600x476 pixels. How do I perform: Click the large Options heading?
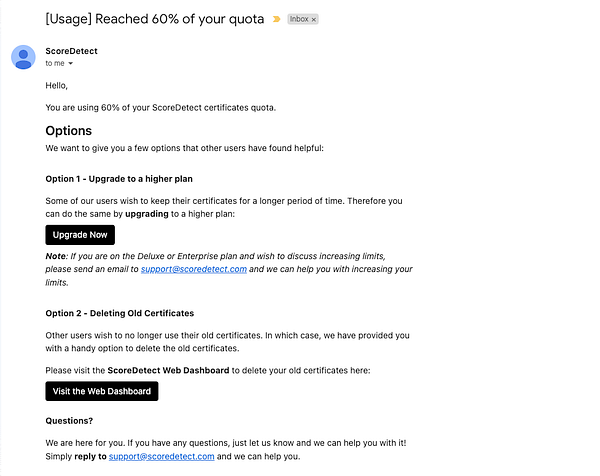coord(68,131)
